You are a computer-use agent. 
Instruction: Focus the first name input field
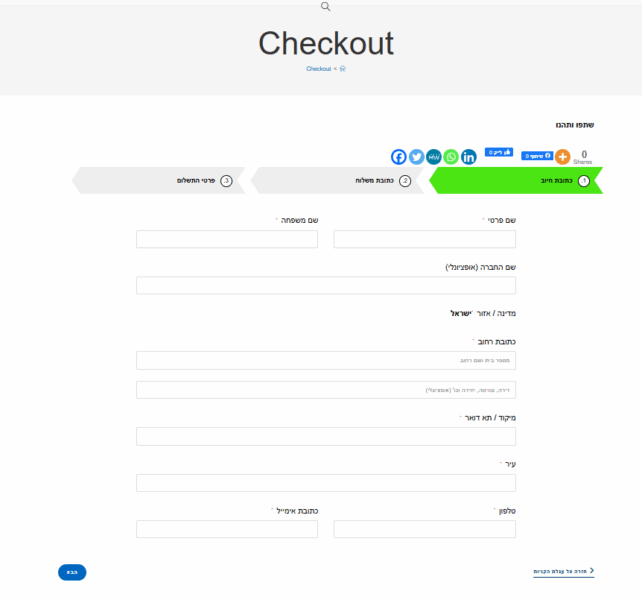[424, 239]
